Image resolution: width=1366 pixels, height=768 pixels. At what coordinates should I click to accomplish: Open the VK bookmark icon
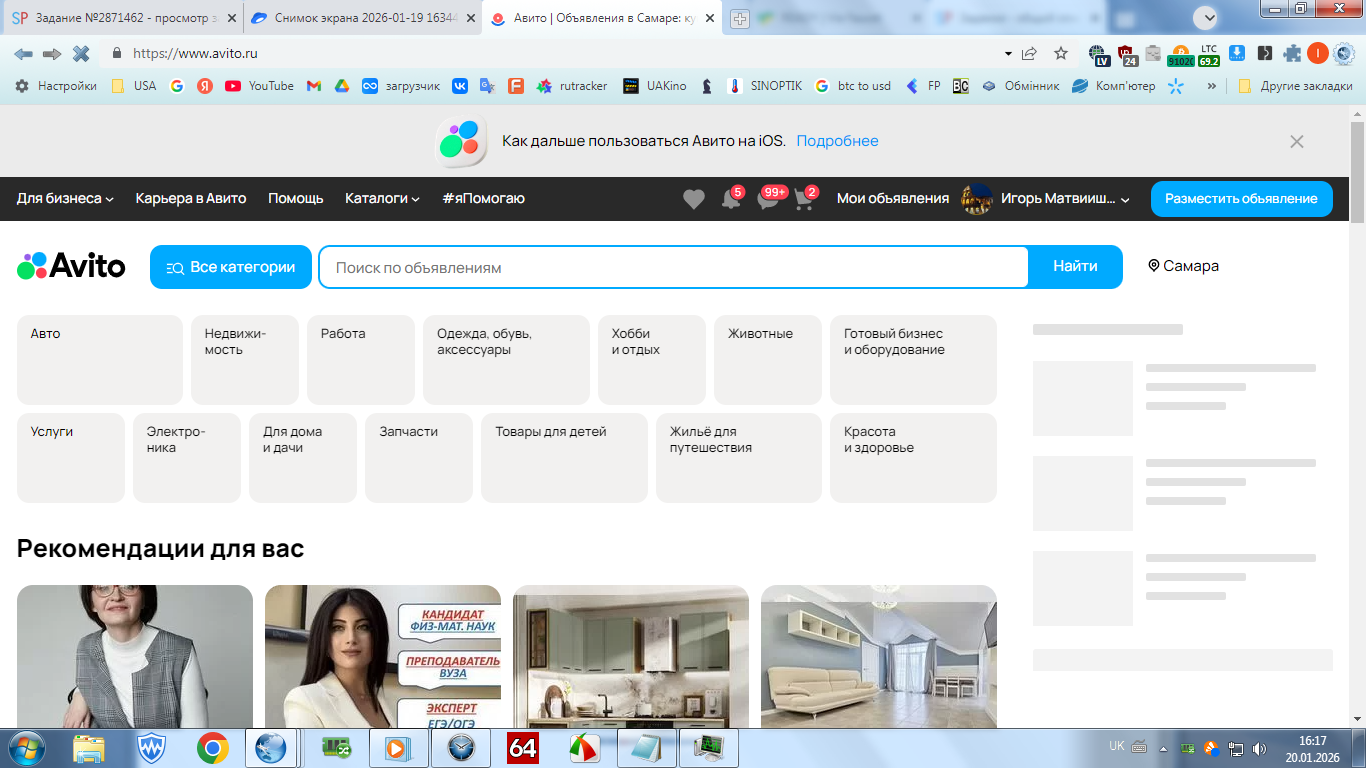(460, 86)
